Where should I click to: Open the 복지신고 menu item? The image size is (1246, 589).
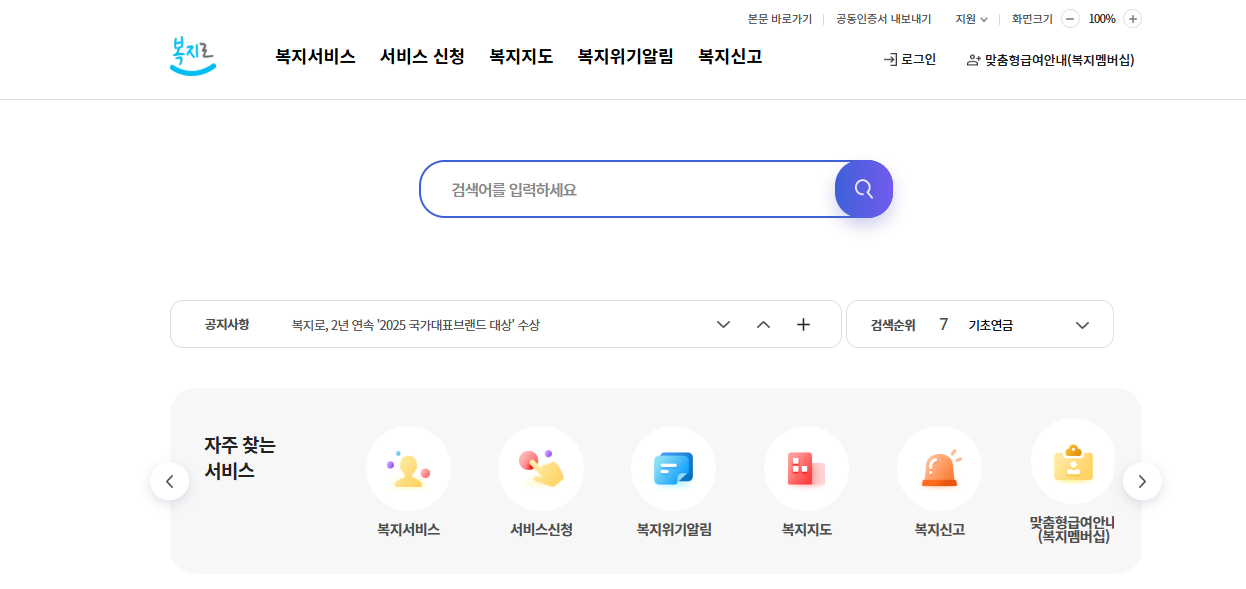coord(729,57)
